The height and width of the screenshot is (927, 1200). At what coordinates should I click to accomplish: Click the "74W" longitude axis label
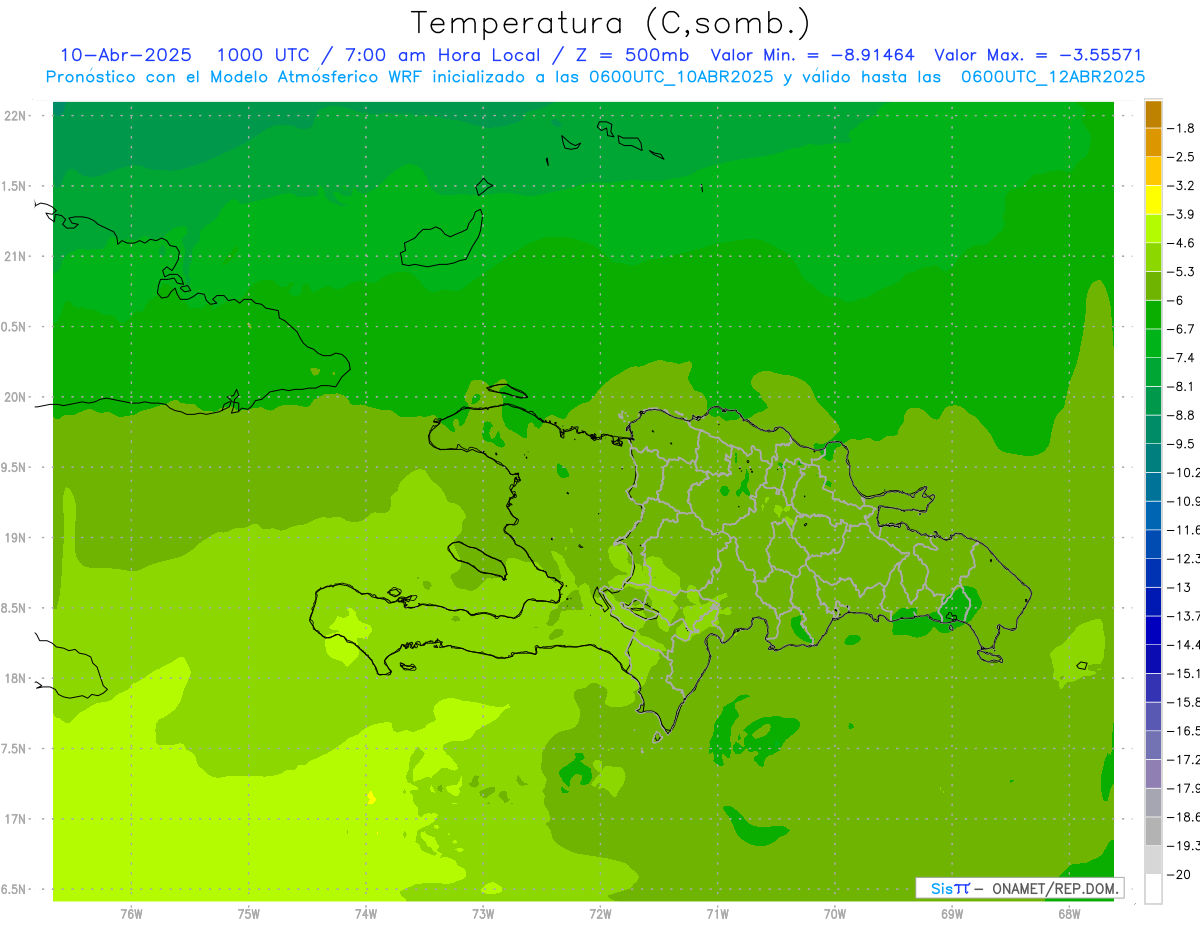(x=366, y=913)
